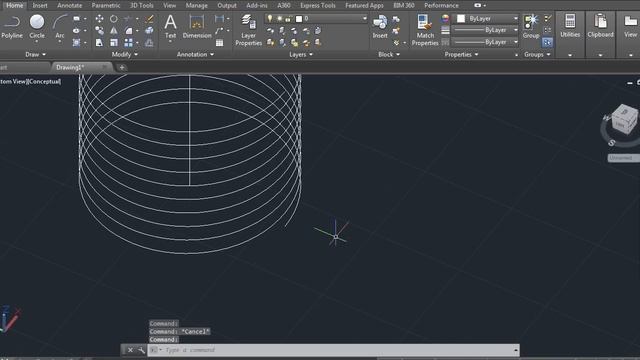Click the Group Edit icon
This screenshot has height=360, width=640.
(548, 30)
